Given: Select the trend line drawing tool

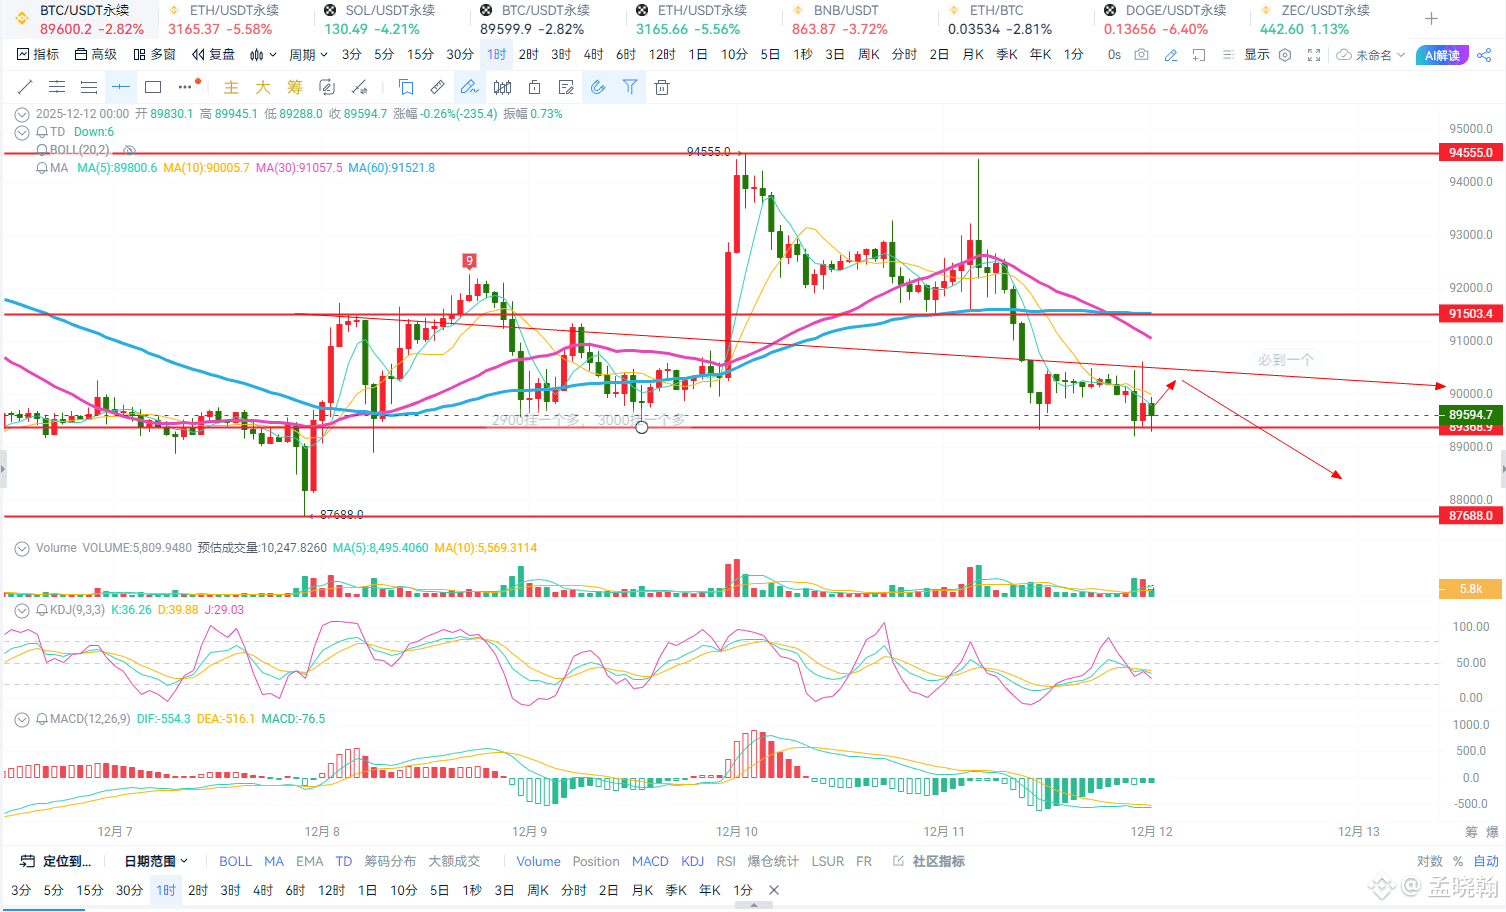Looking at the screenshot, I should coord(25,87).
